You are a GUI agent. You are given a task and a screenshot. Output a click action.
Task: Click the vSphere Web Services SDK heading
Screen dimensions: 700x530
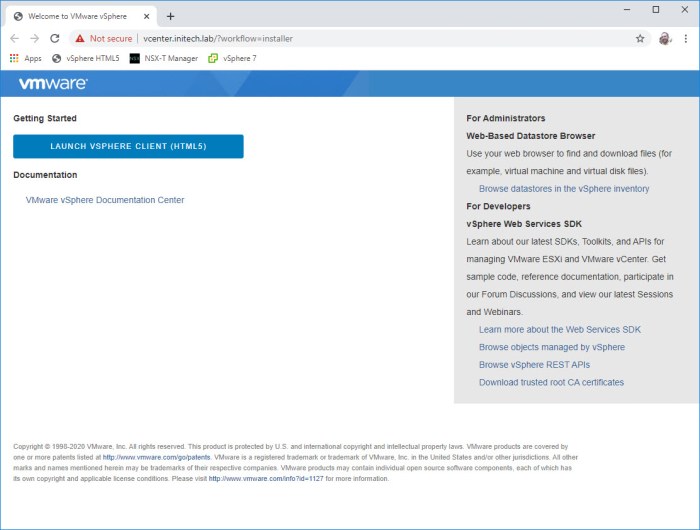524,224
